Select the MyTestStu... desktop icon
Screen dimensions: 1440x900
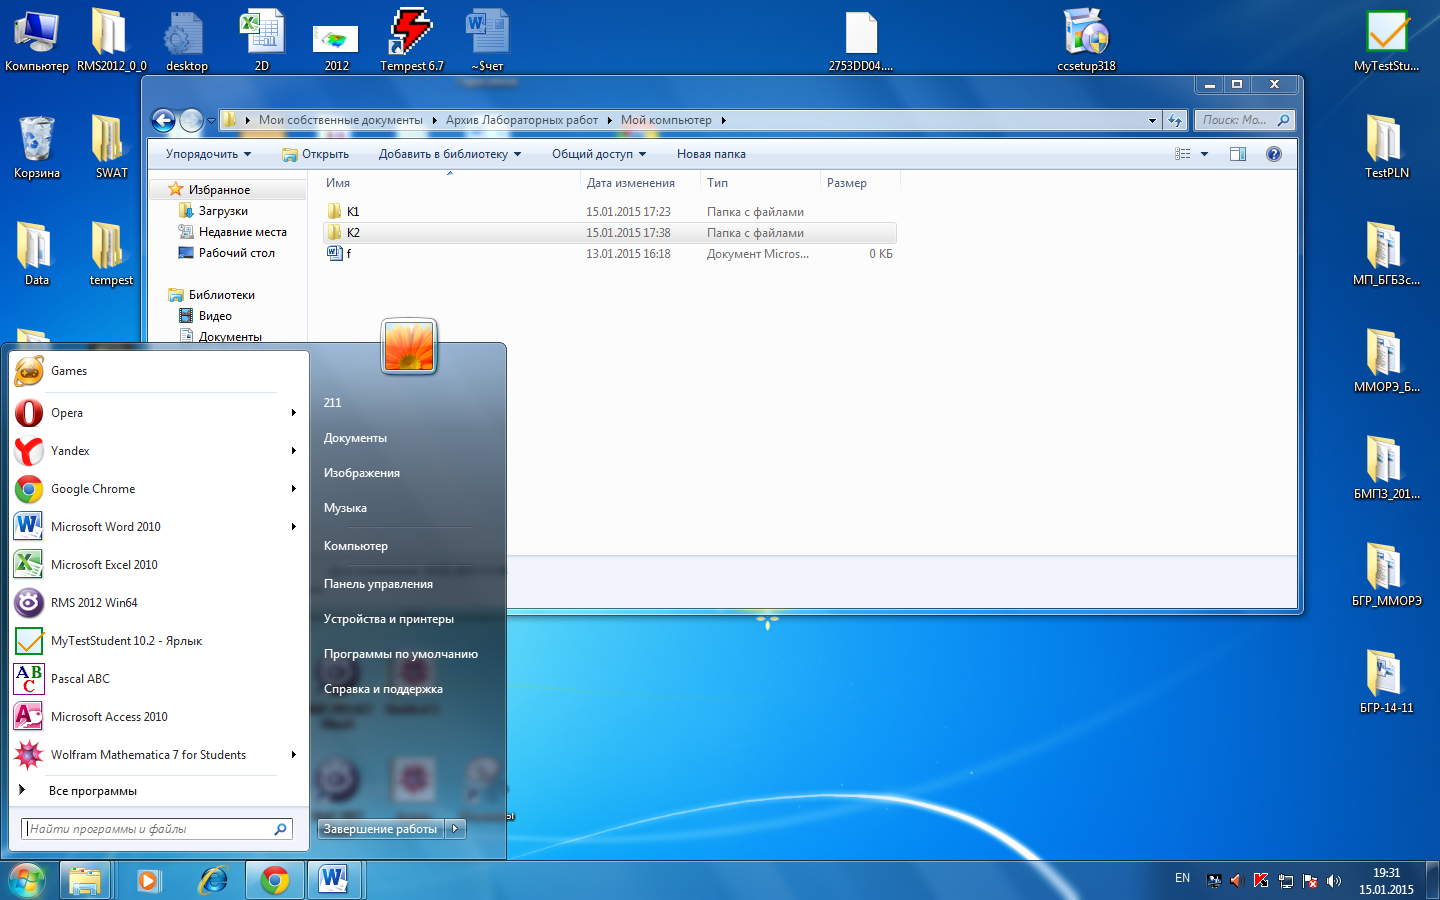pyautogui.click(x=1386, y=40)
